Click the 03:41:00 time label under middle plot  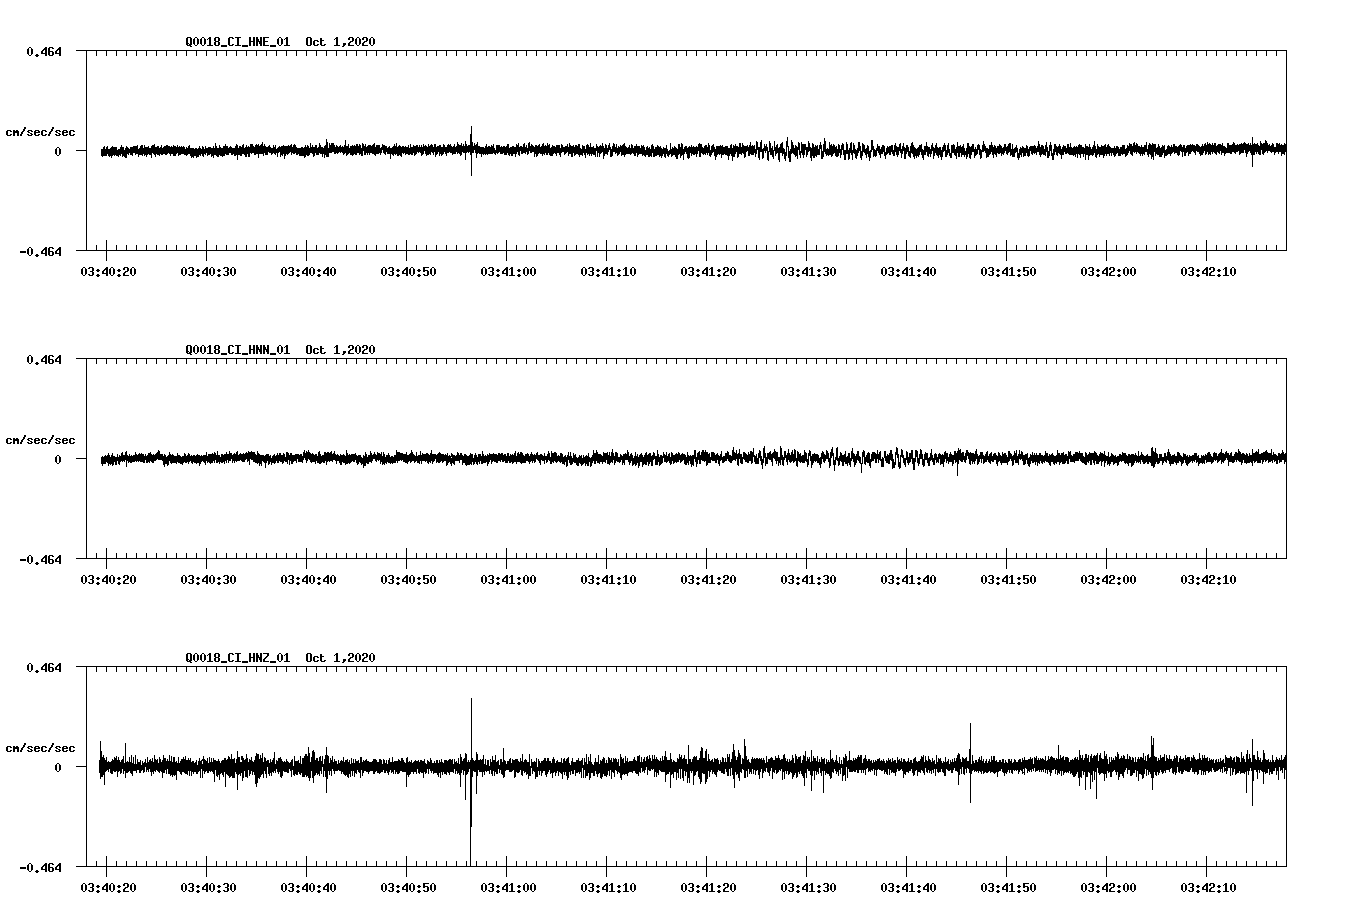tap(506, 577)
